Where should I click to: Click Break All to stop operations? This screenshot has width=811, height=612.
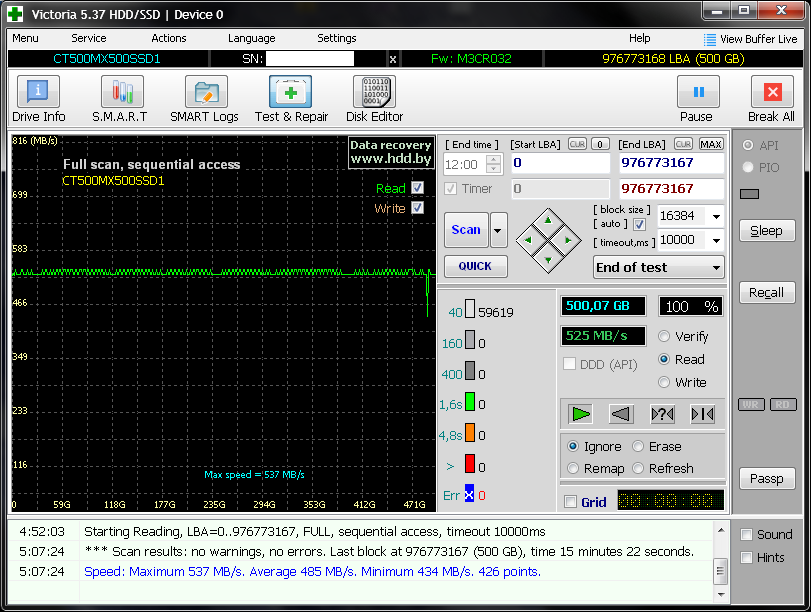(772, 99)
